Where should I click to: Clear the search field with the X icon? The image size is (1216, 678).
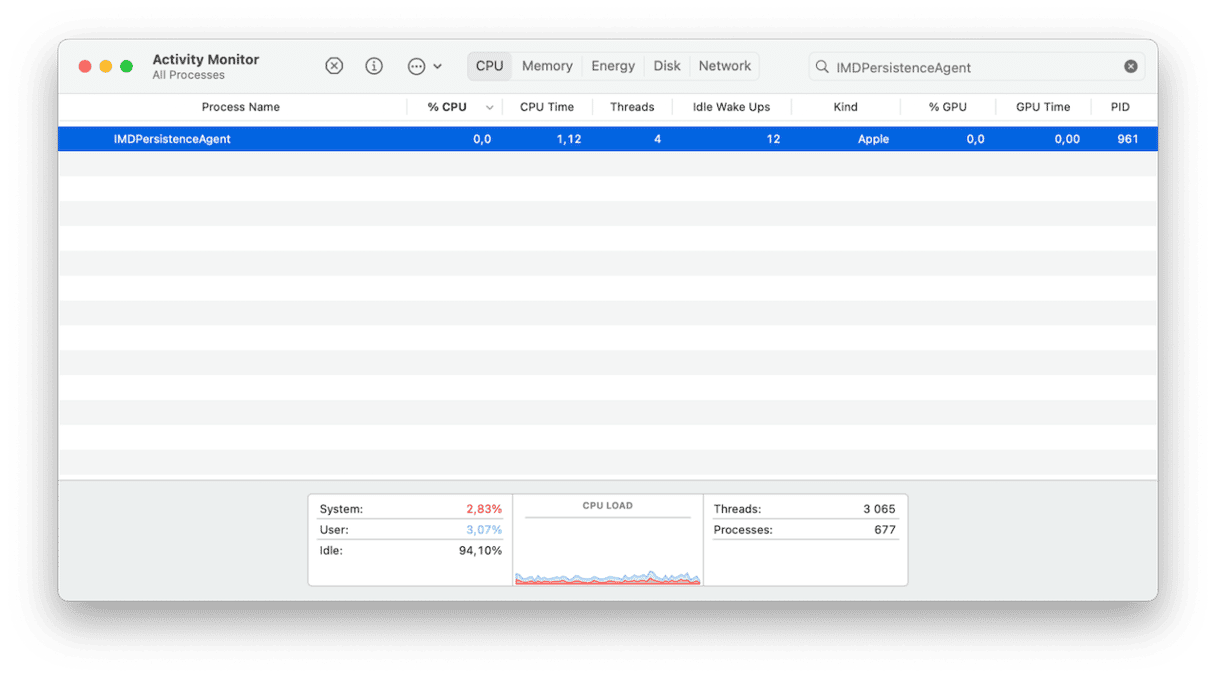[1130, 67]
